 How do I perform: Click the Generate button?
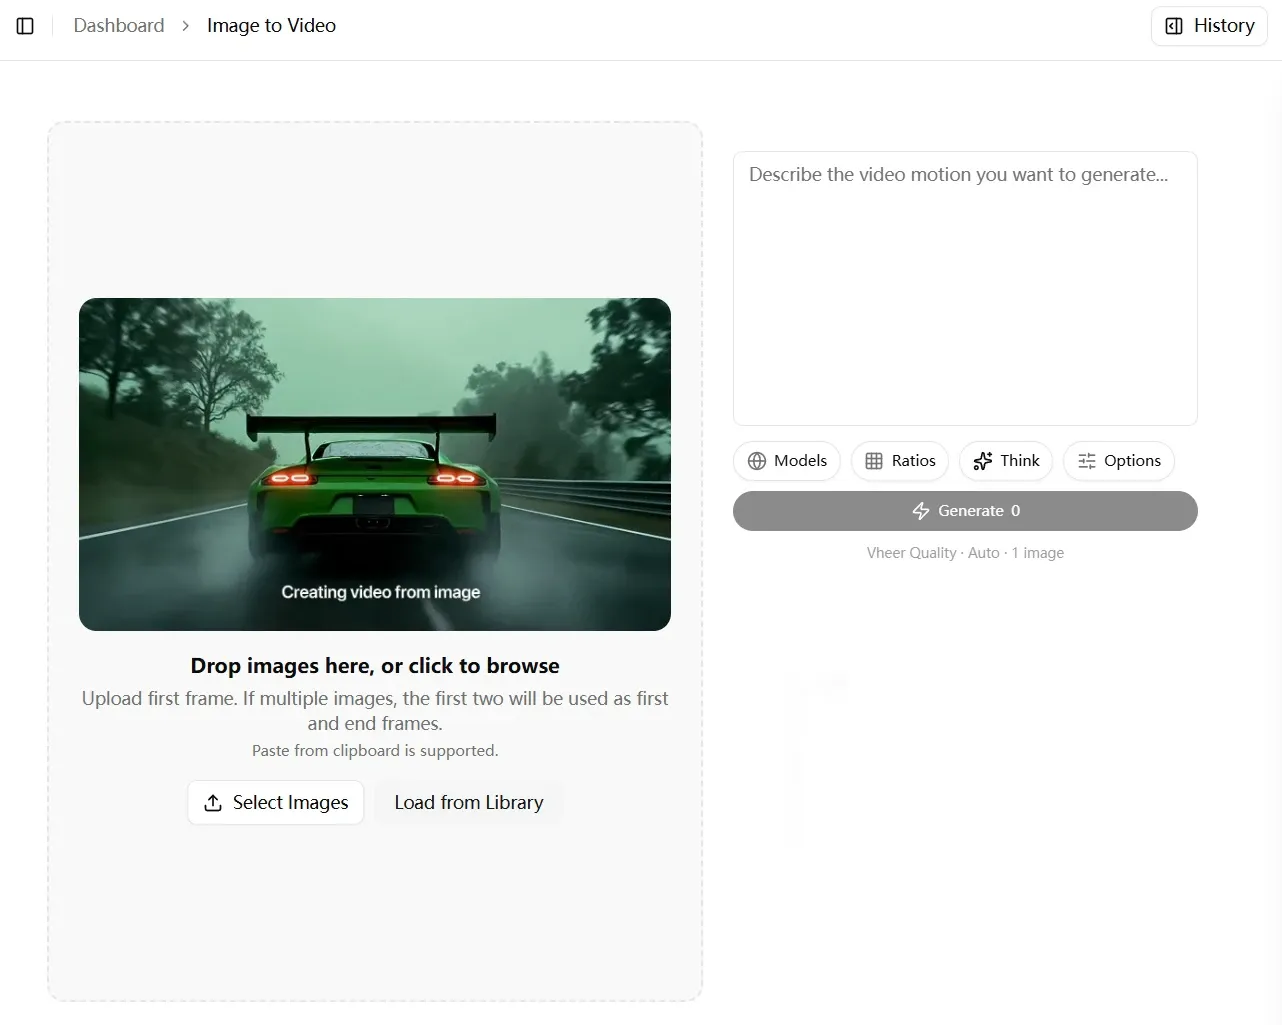click(x=965, y=511)
